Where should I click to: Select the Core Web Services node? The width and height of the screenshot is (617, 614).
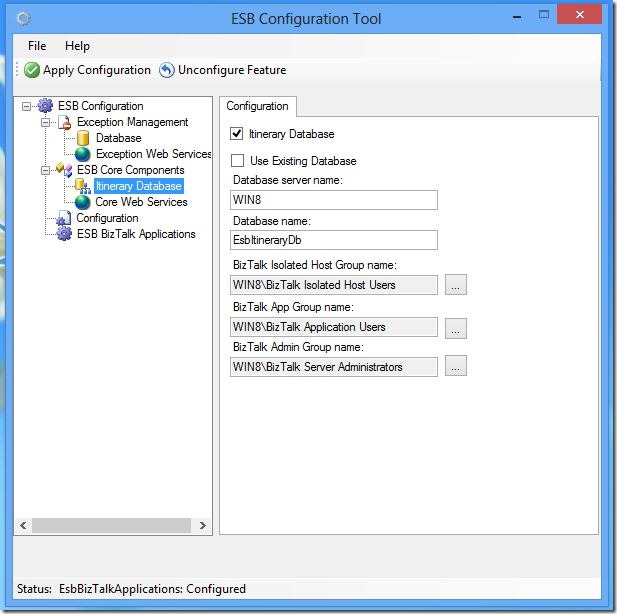coord(141,202)
